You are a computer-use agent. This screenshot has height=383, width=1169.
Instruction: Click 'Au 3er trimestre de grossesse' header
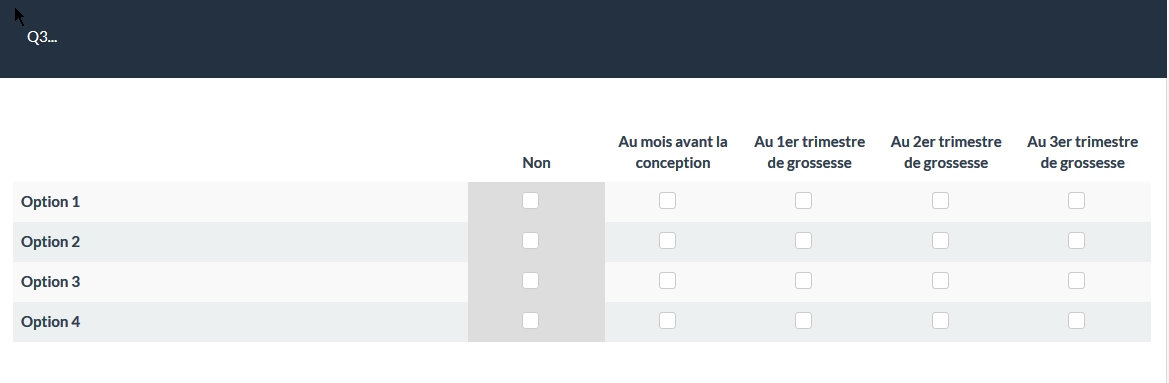click(1083, 152)
